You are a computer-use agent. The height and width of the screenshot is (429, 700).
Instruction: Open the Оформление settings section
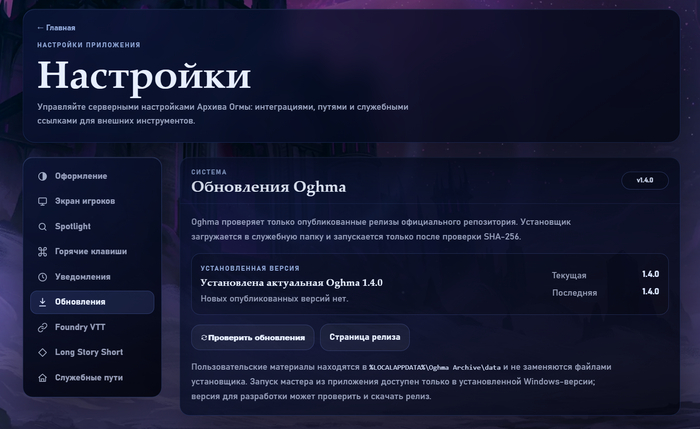92,176
